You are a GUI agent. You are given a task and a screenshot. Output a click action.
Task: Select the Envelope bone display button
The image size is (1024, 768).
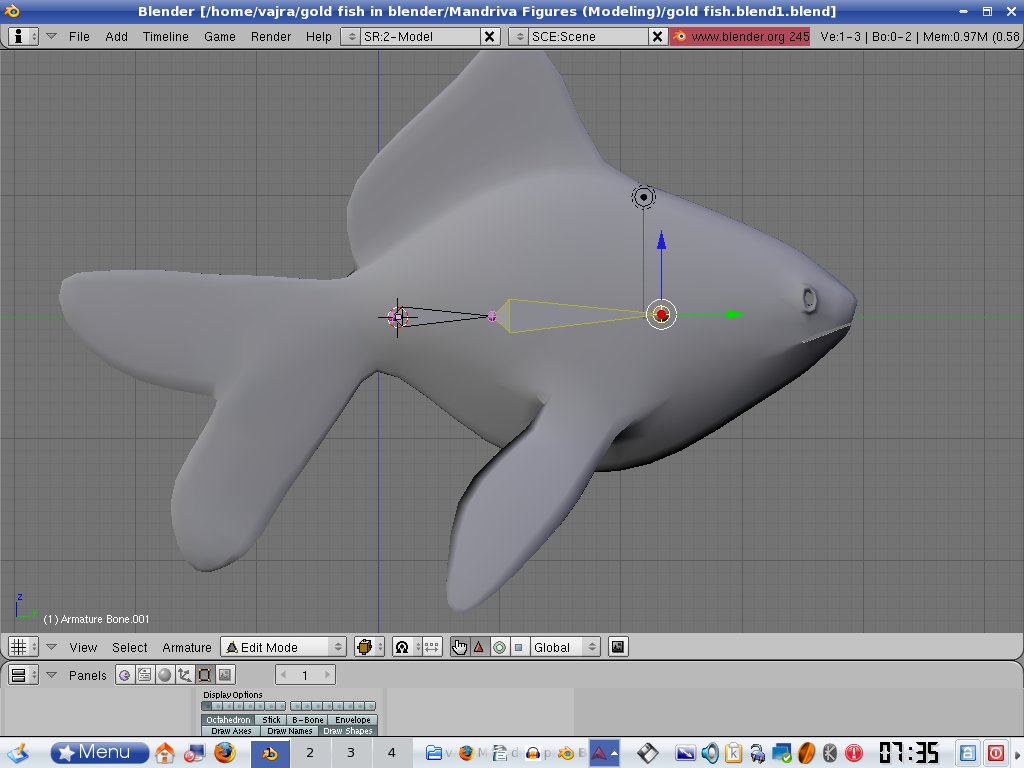[353, 720]
